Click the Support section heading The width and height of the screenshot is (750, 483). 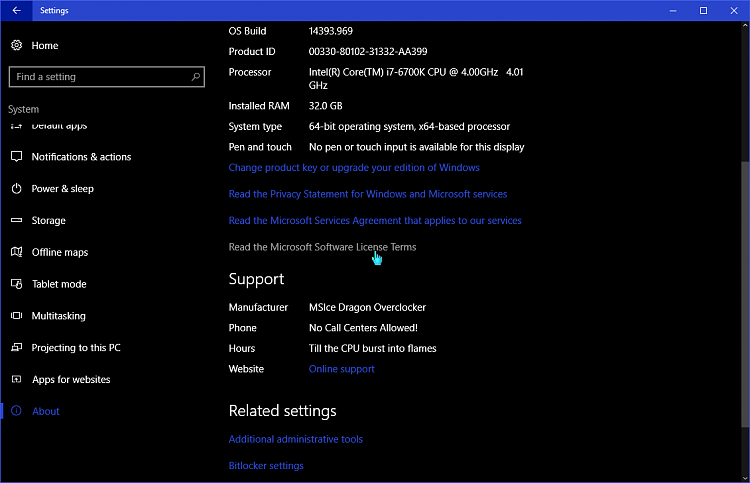(256, 279)
